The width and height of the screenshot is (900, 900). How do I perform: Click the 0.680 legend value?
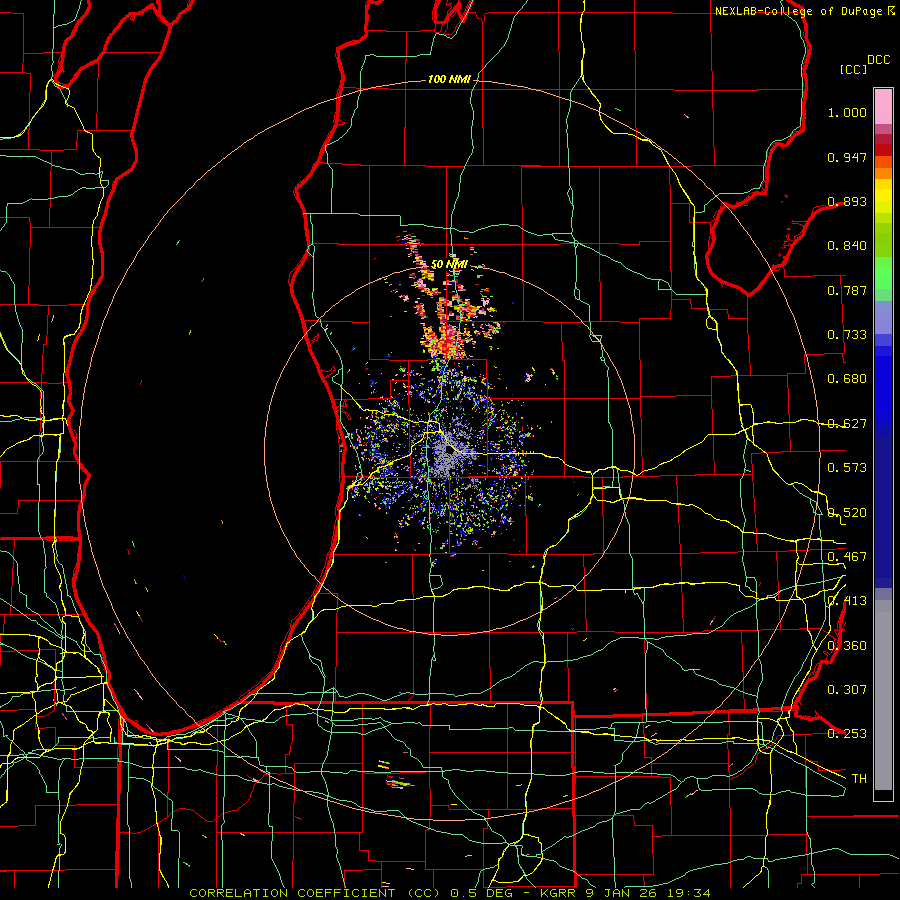(x=847, y=379)
